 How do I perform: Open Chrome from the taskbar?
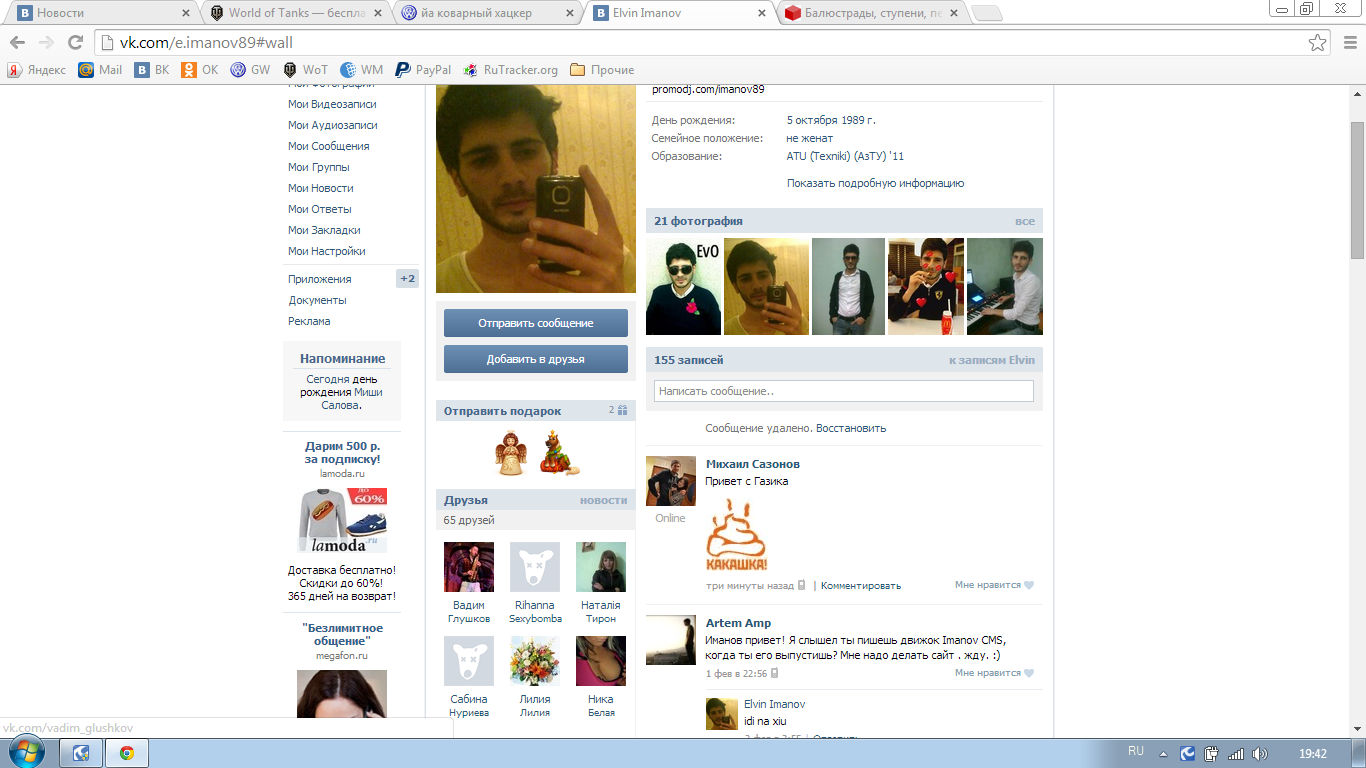(x=128, y=753)
